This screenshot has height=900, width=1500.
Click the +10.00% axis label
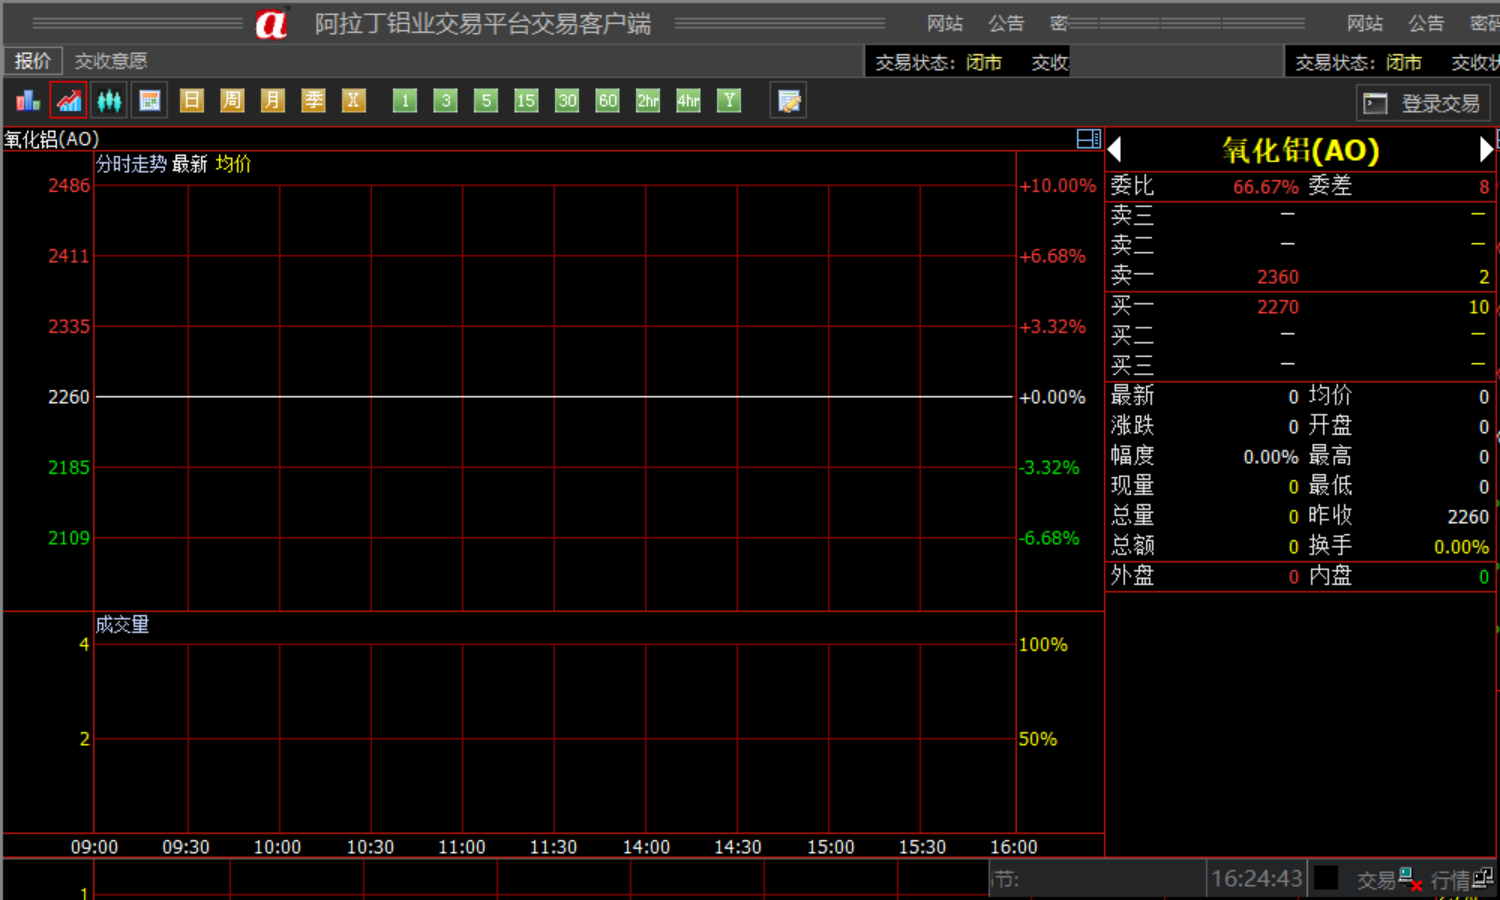point(1058,186)
